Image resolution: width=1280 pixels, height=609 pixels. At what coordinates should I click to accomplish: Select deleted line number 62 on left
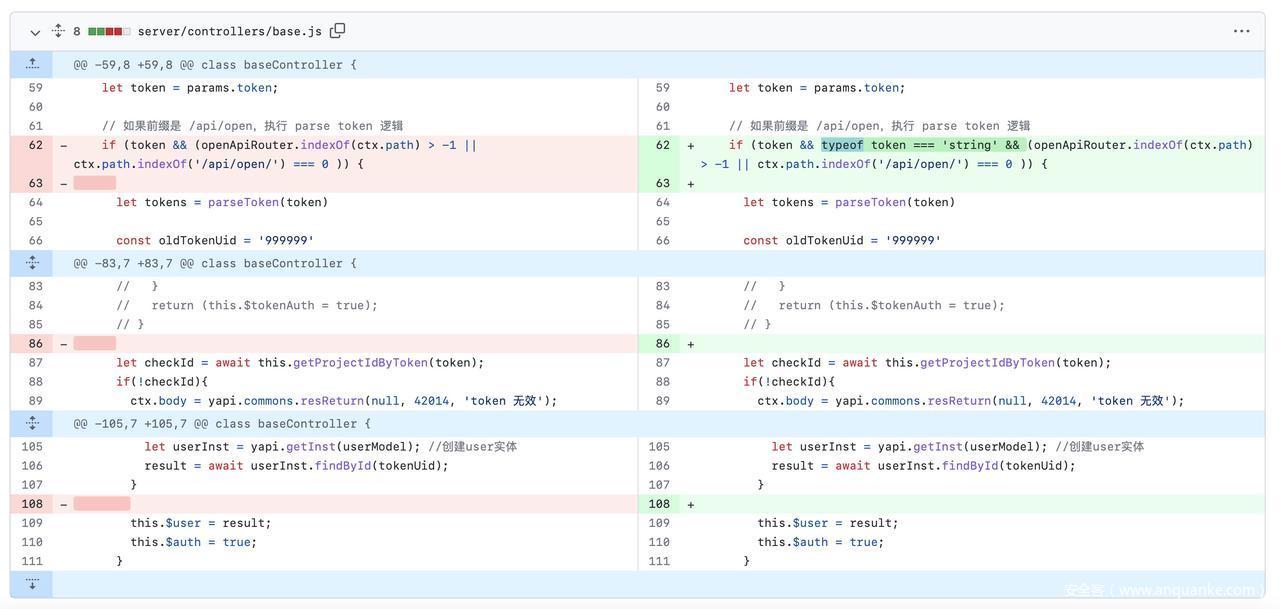tap(35, 145)
